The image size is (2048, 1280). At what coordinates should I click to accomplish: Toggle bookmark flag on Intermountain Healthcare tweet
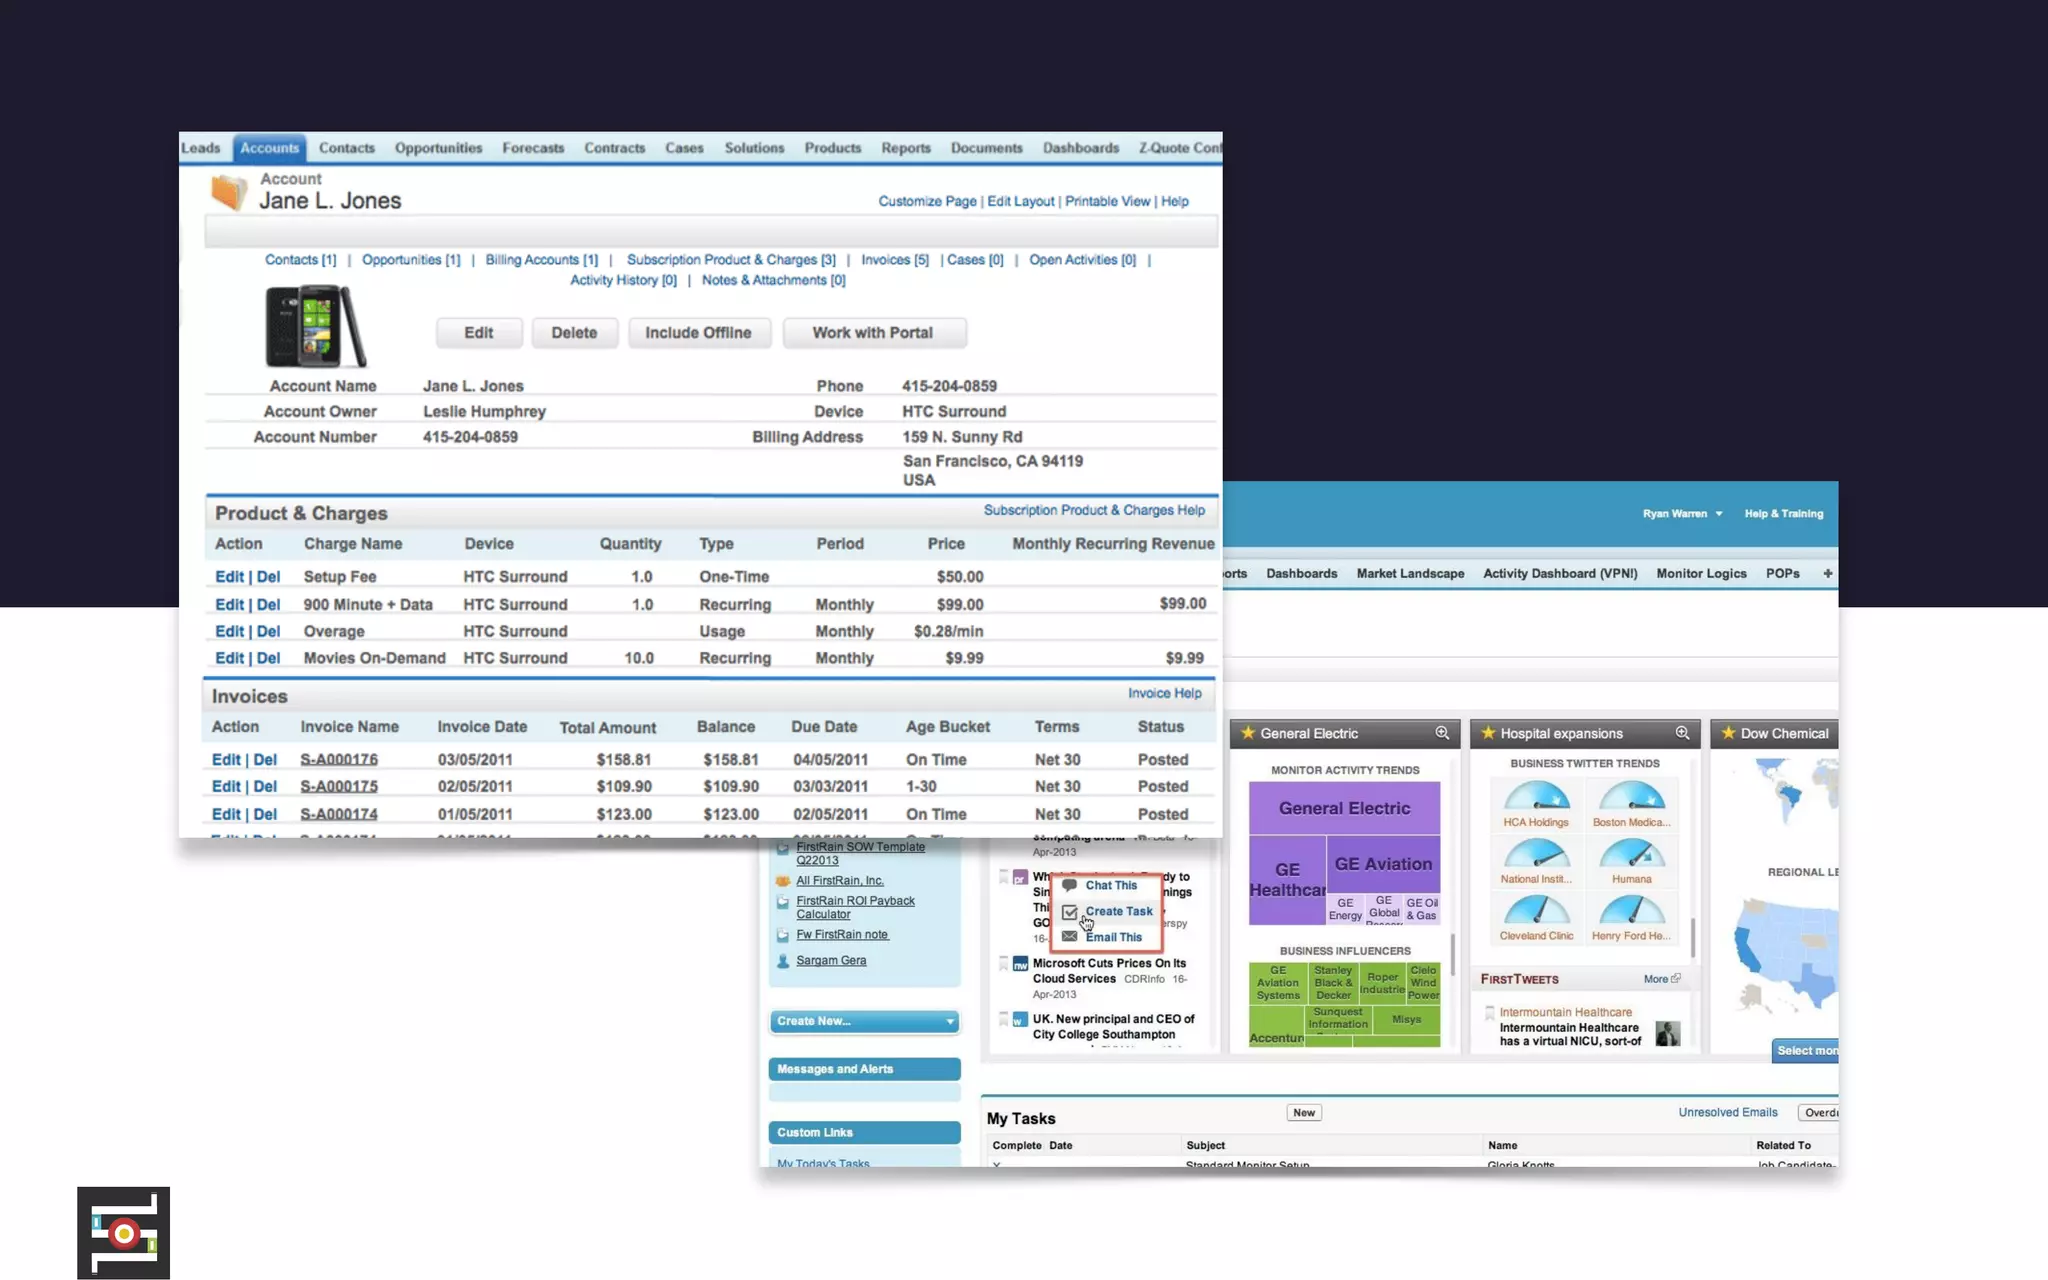1489,1013
